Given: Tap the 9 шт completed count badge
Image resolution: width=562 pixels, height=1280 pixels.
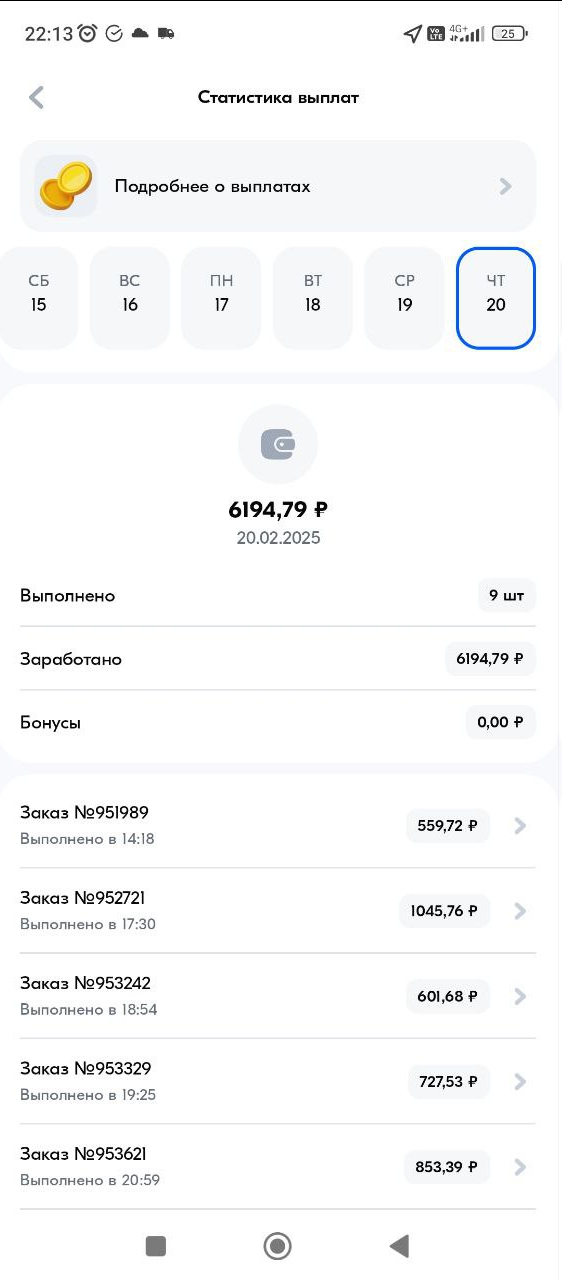Looking at the screenshot, I should tap(507, 595).
